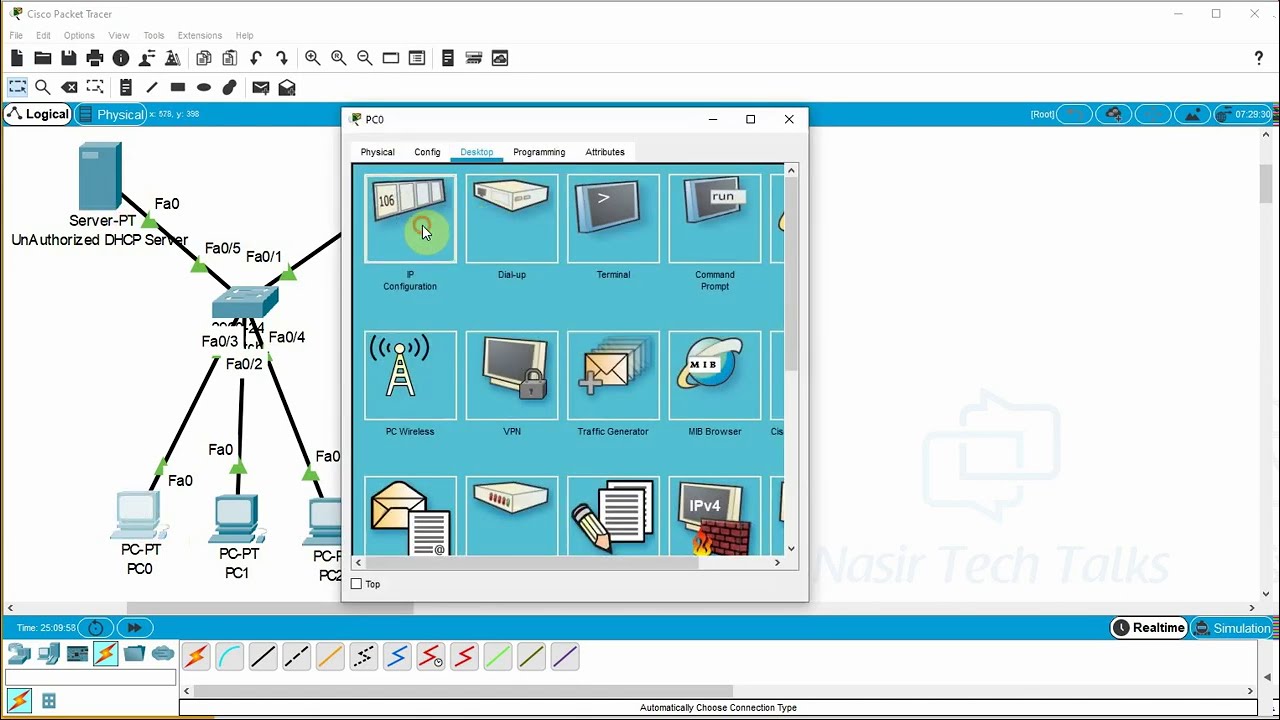
Task: Select the Draw Ellipse tool
Action: [x=204, y=87]
